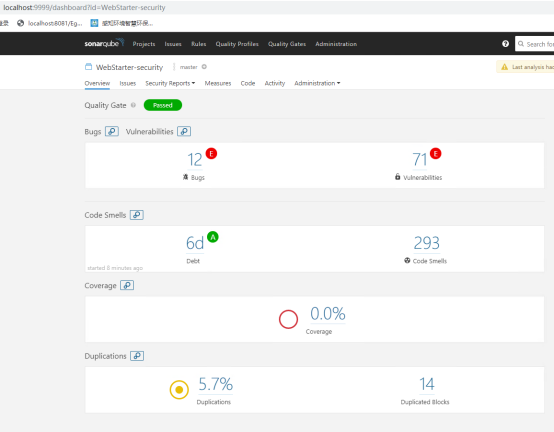Open Quality Gates in the top navigation
This screenshot has width=554, height=432.
287,44
